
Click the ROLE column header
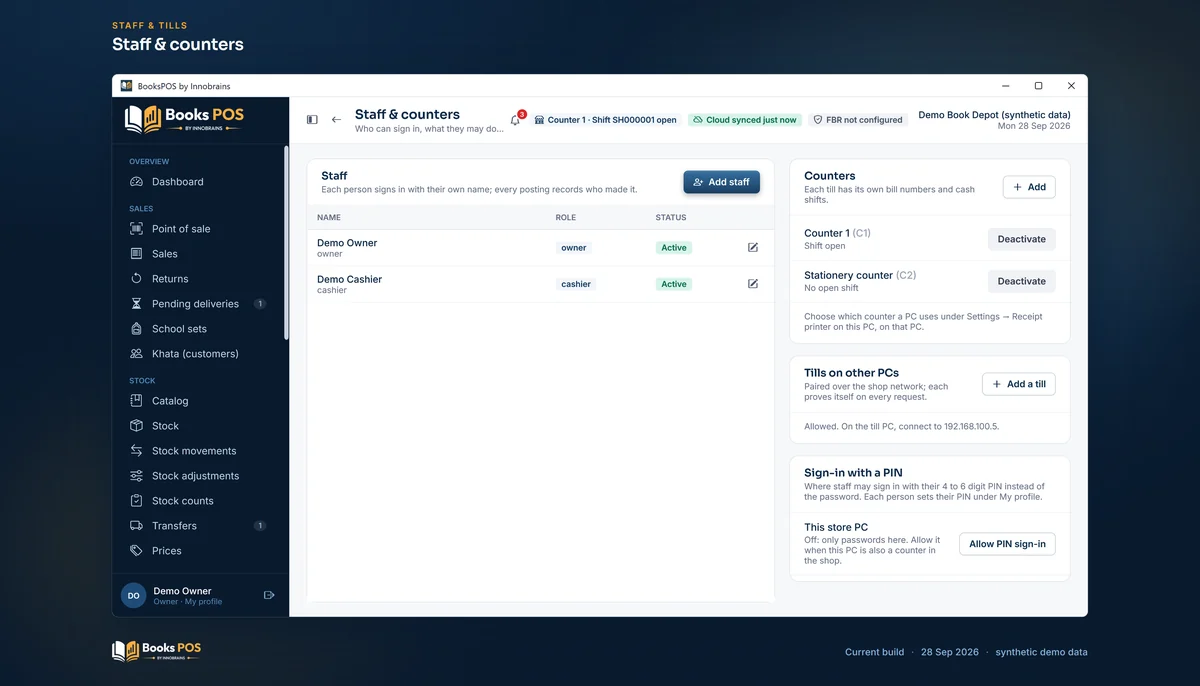click(x=566, y=217)
